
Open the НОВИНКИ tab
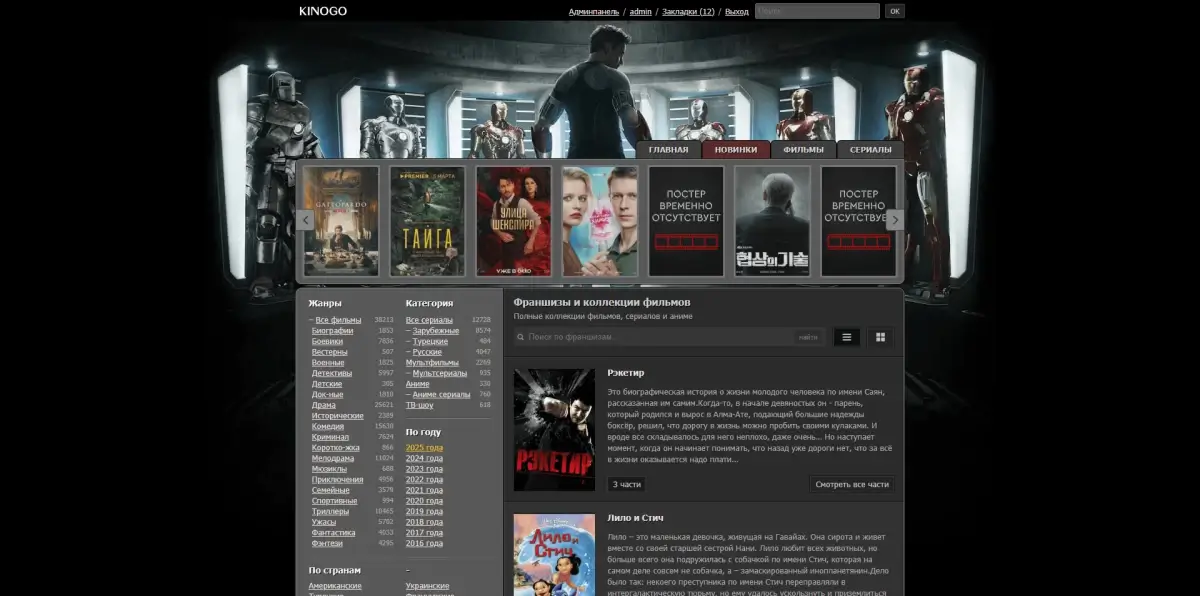click(736, 150)
